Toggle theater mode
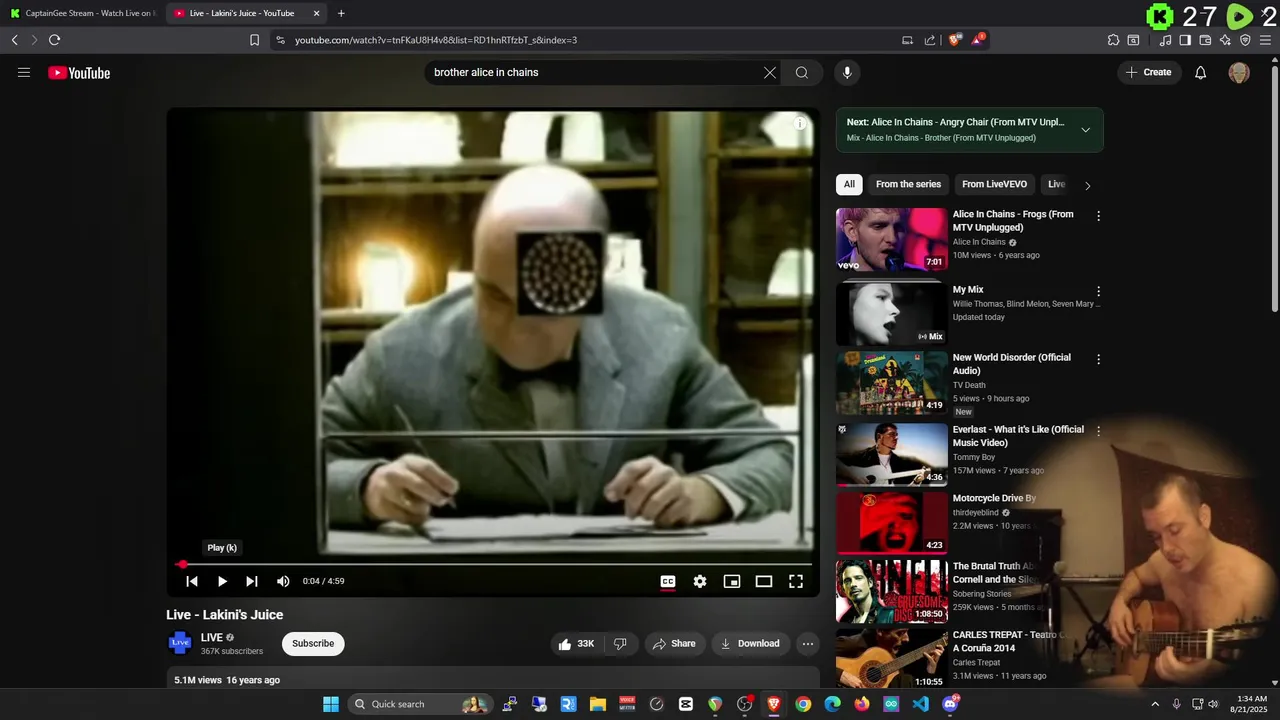The height and width of the screenshot is (720, 1280). 764,581
